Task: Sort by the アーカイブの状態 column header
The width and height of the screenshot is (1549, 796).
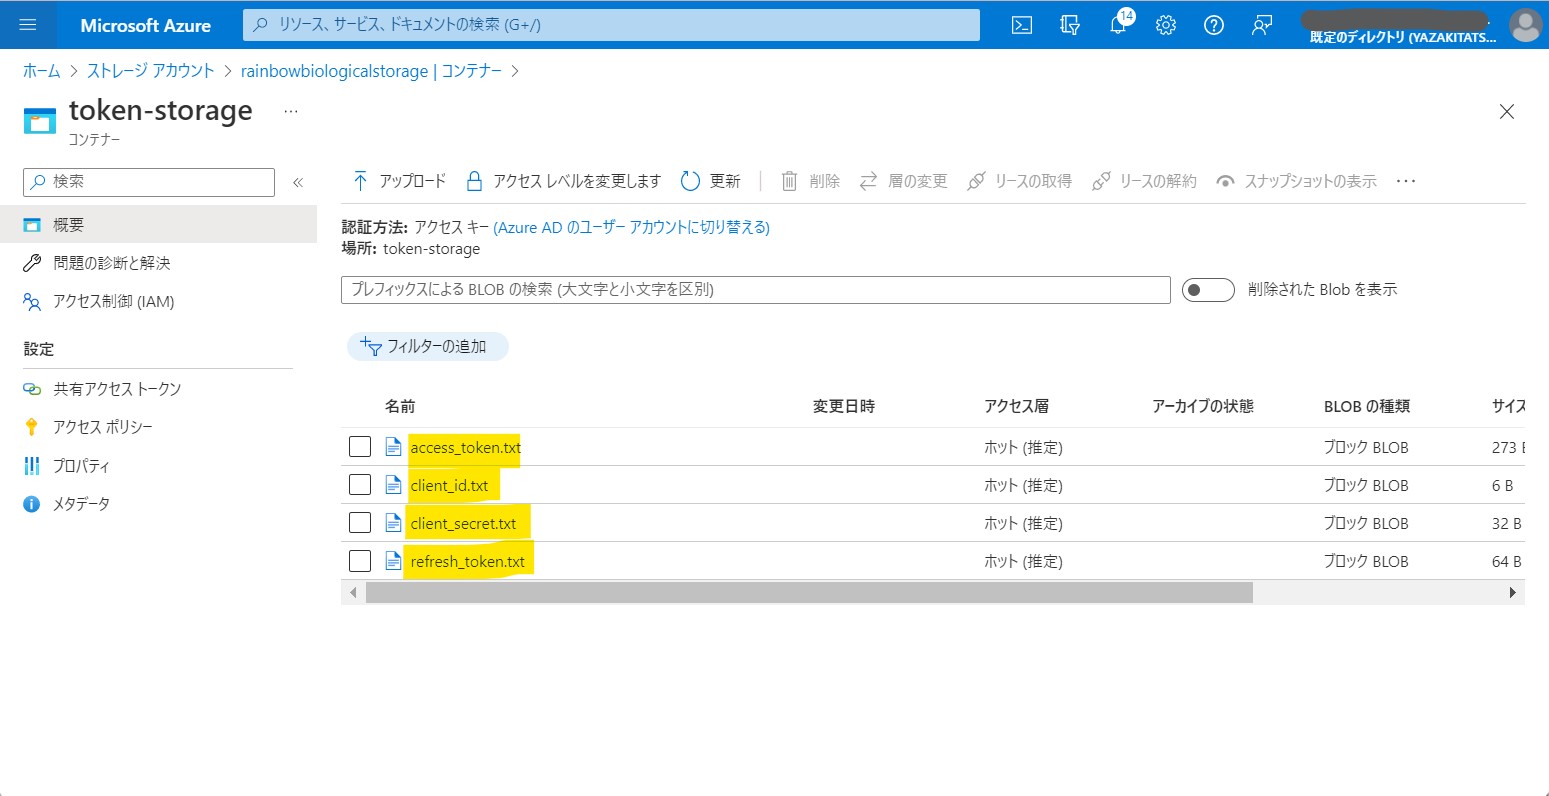Action: click(1203, 406)
